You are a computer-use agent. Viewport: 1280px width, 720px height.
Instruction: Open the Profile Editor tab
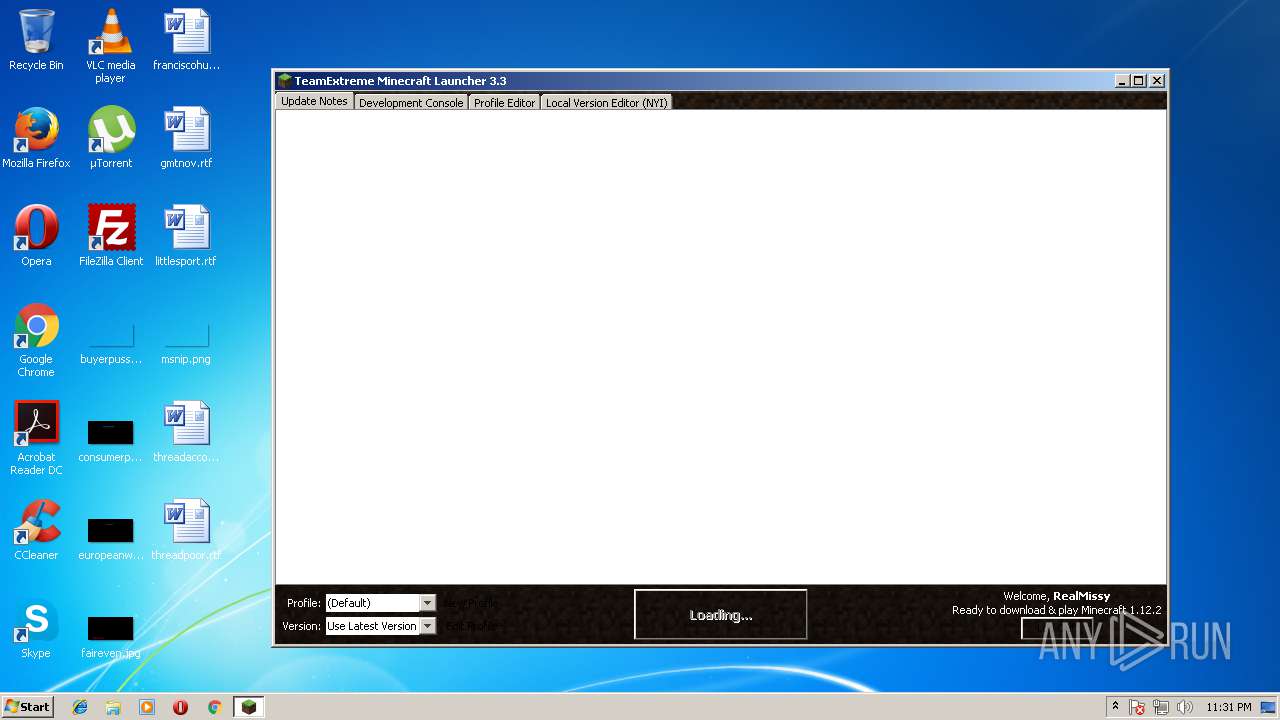point(504,103)
